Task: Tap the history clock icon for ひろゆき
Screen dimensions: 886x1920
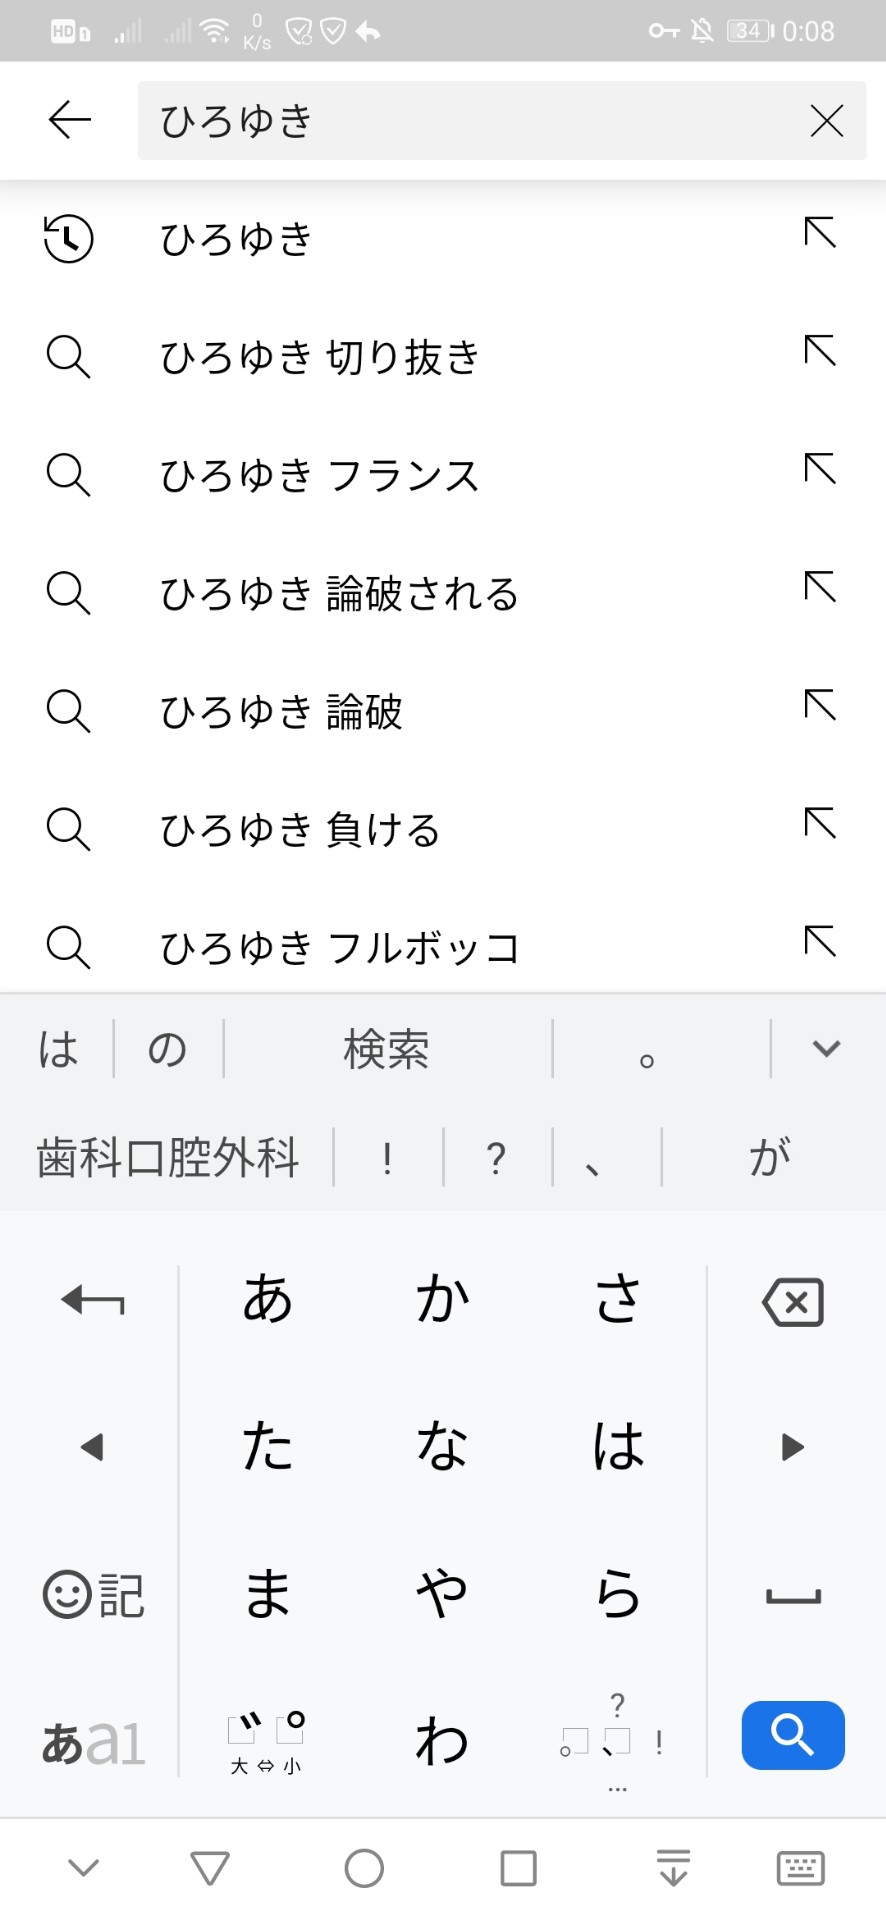Action: (x=68, y=239)
